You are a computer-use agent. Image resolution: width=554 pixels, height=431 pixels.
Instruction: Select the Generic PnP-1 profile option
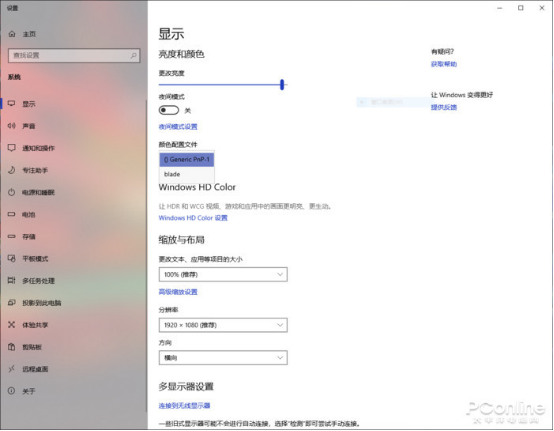coord(187,159)
